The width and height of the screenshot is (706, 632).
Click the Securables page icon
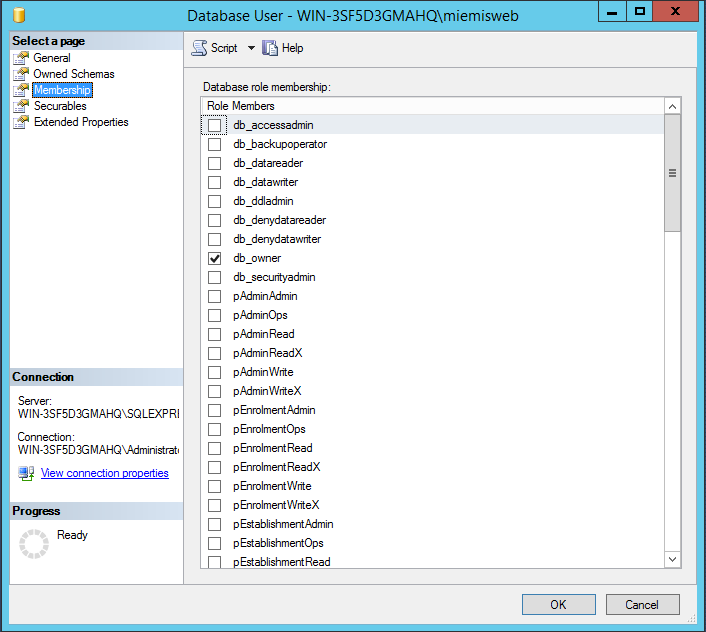21,106
